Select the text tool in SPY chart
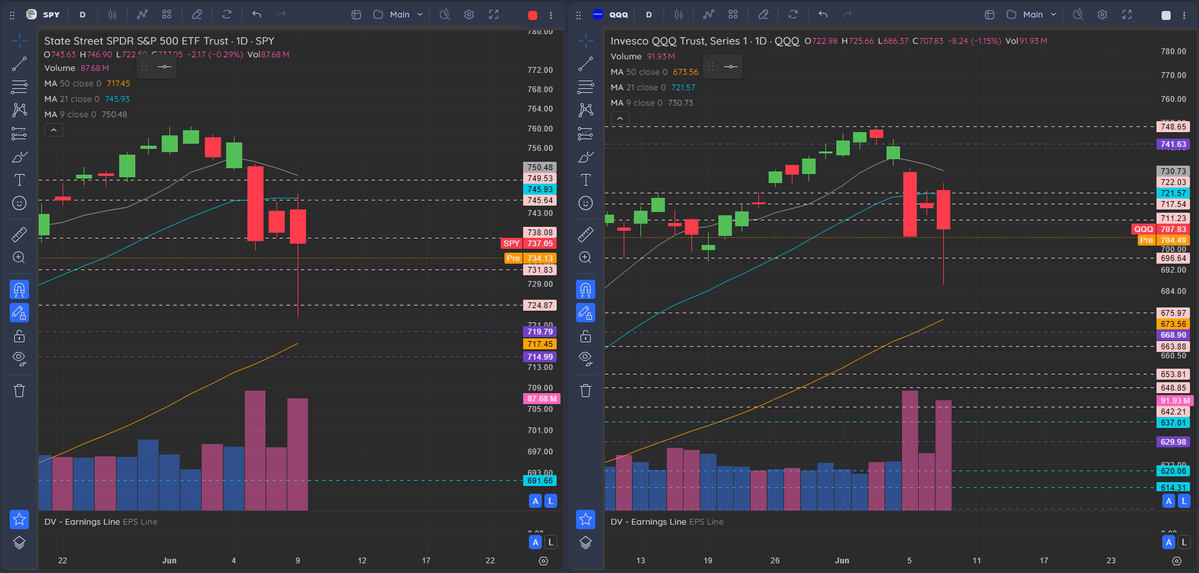 [19, 180]
